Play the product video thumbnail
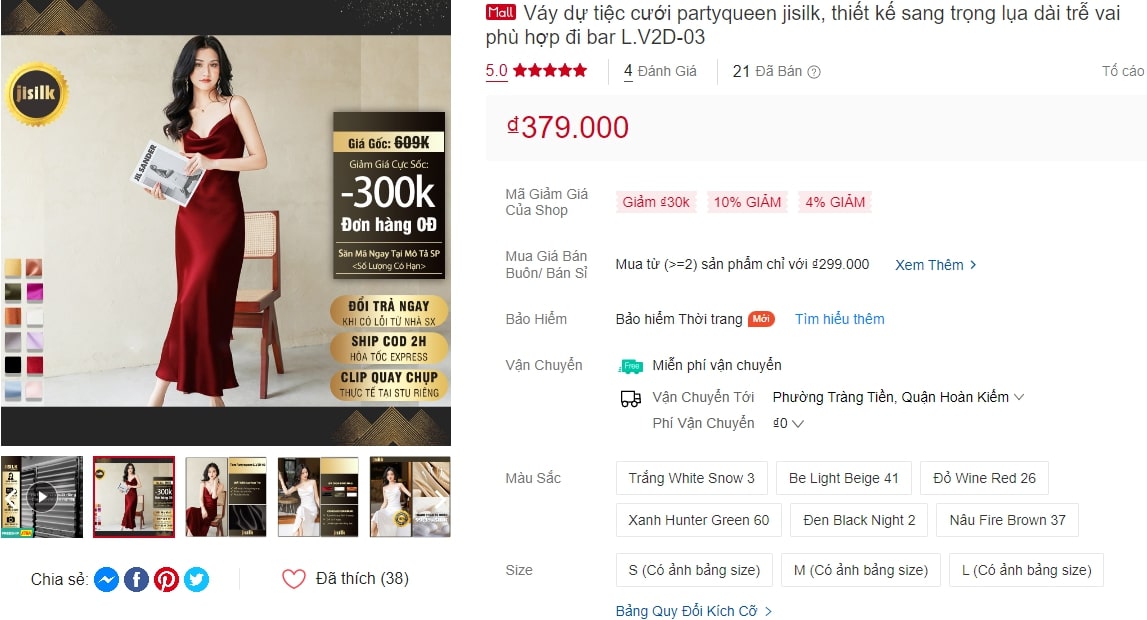The width and height of the screenshot is (1147, 620). pyautogui.click(x=42, y=497)
